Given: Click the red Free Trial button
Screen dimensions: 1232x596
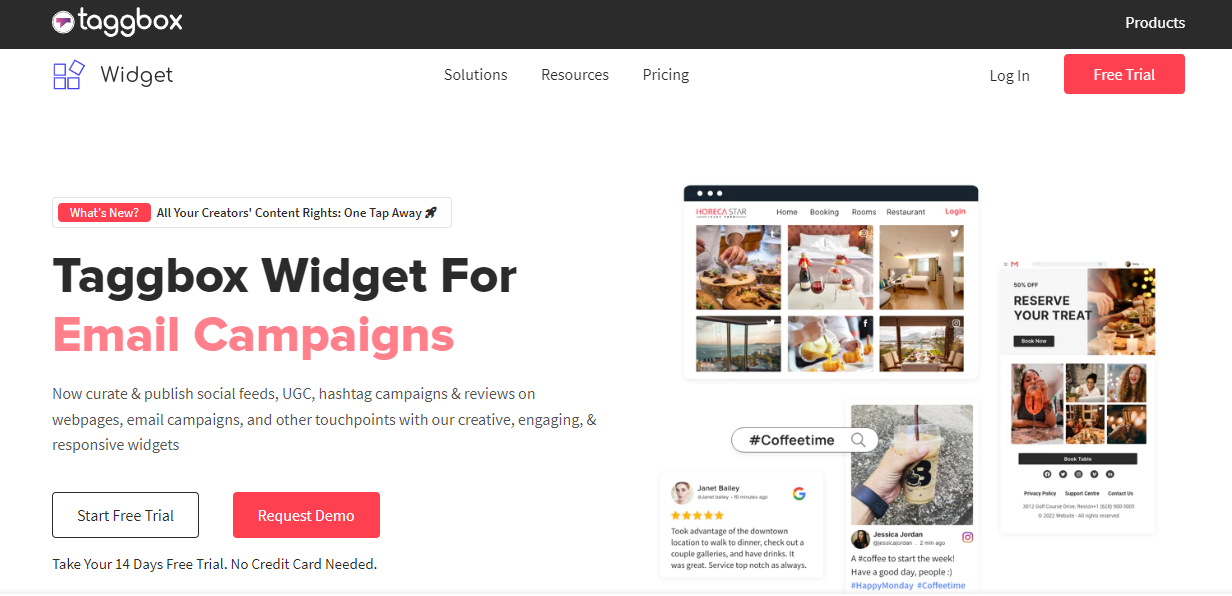Looking at the screenshot, I should coord(1124,74).
